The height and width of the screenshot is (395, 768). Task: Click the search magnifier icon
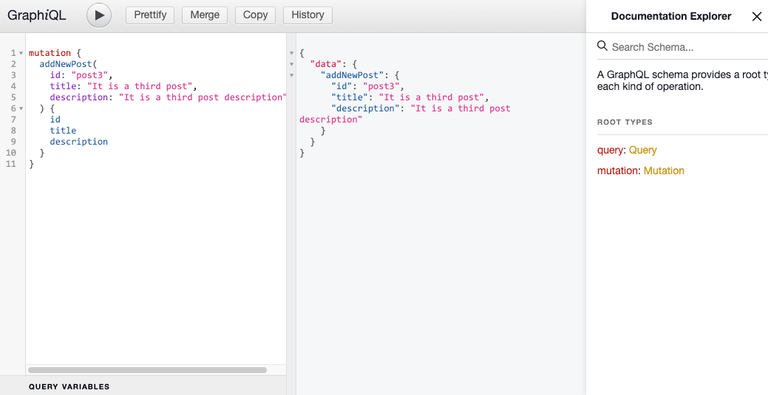point(602,46)
